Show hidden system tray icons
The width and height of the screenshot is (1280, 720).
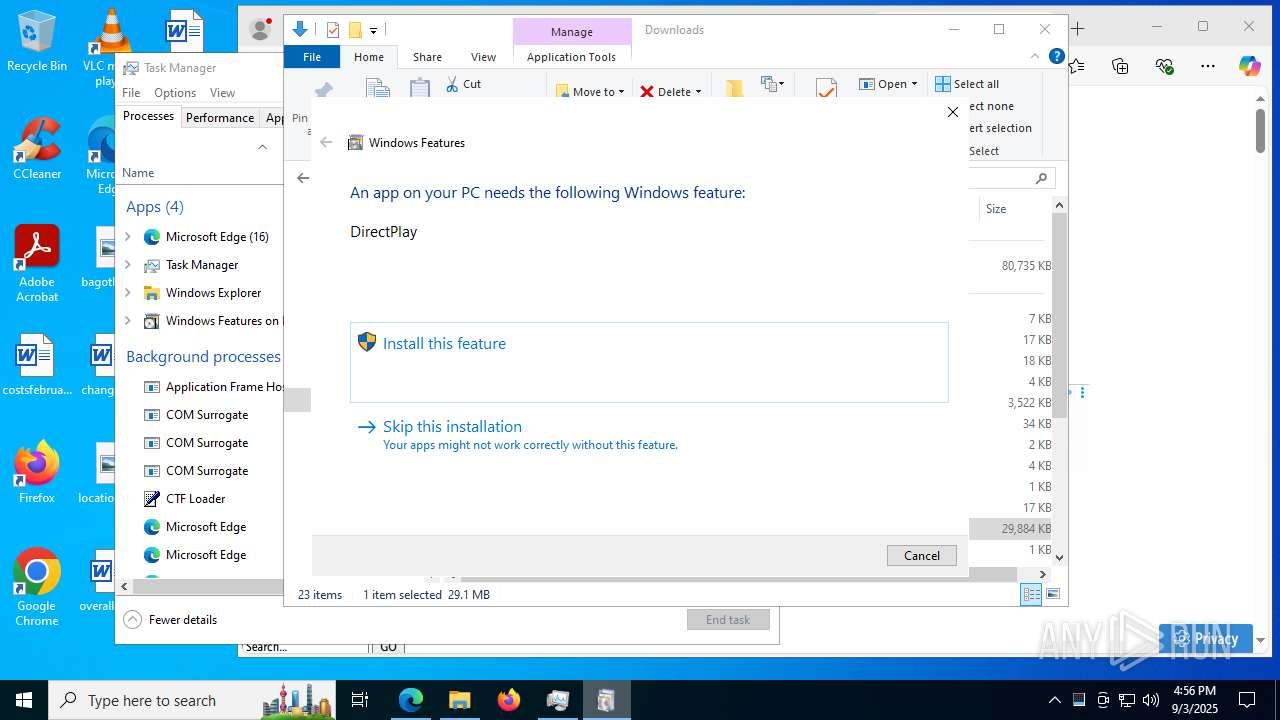(1054, 700)
